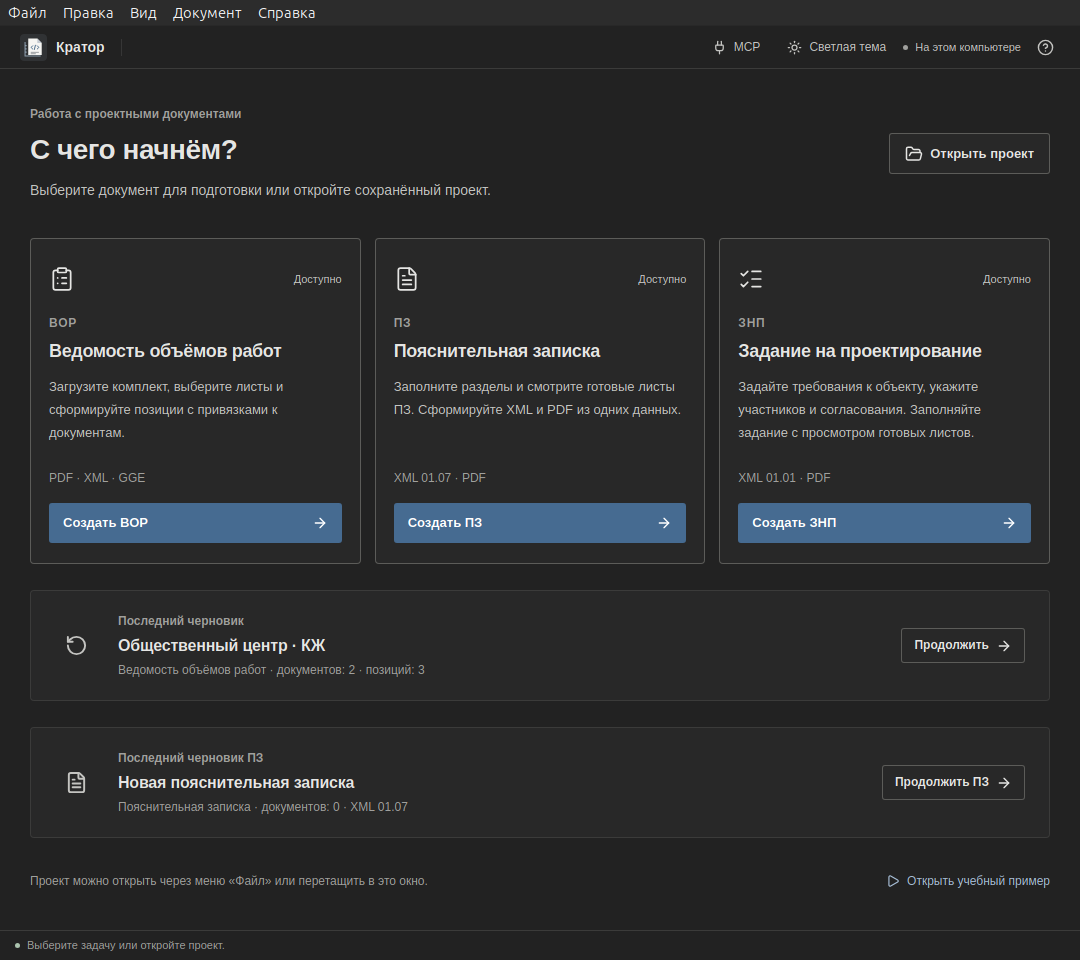Create a new ПЗ document
This screenshot has width=1080, height=960.
coord(539,523)
